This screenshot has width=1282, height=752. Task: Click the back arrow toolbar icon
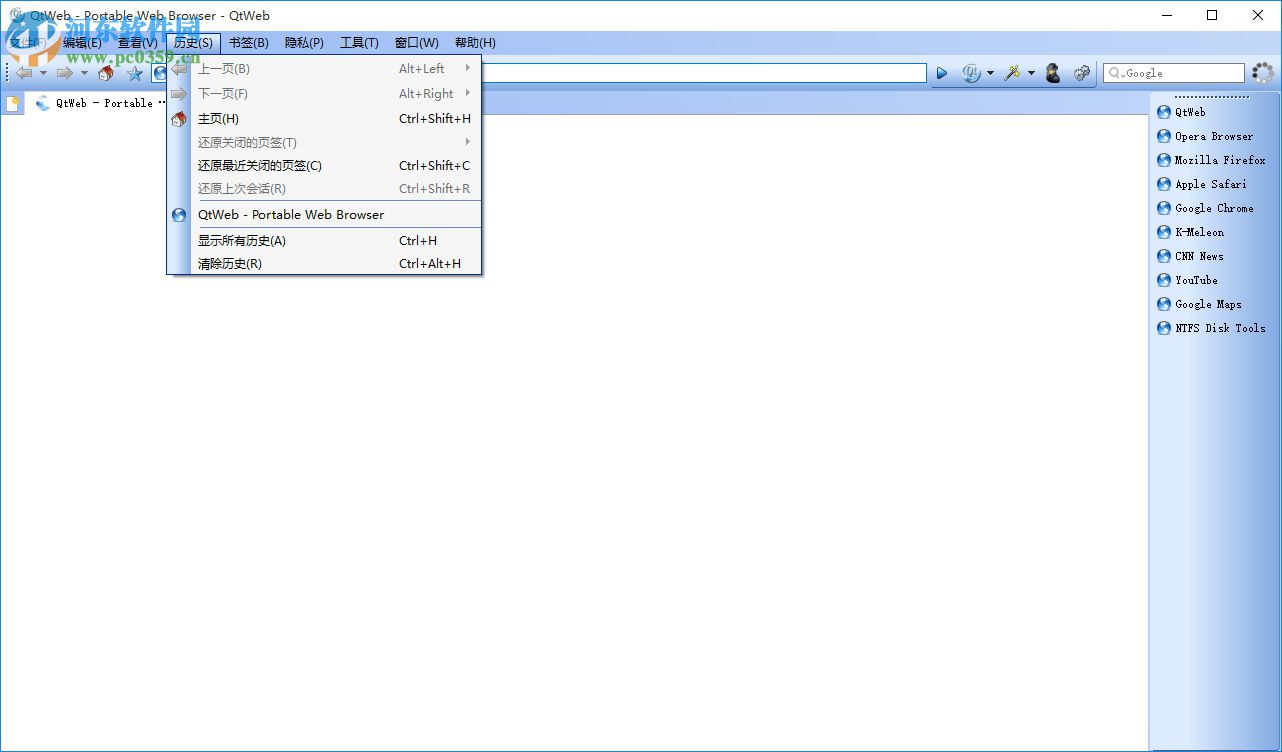pyautogui.click(x=25, y=73)
